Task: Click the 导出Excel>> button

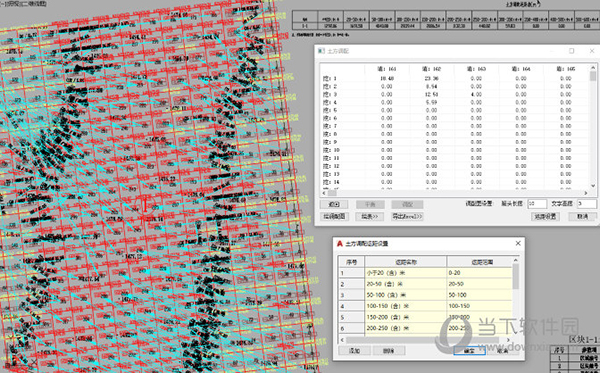Action: [x=407, y=217]
